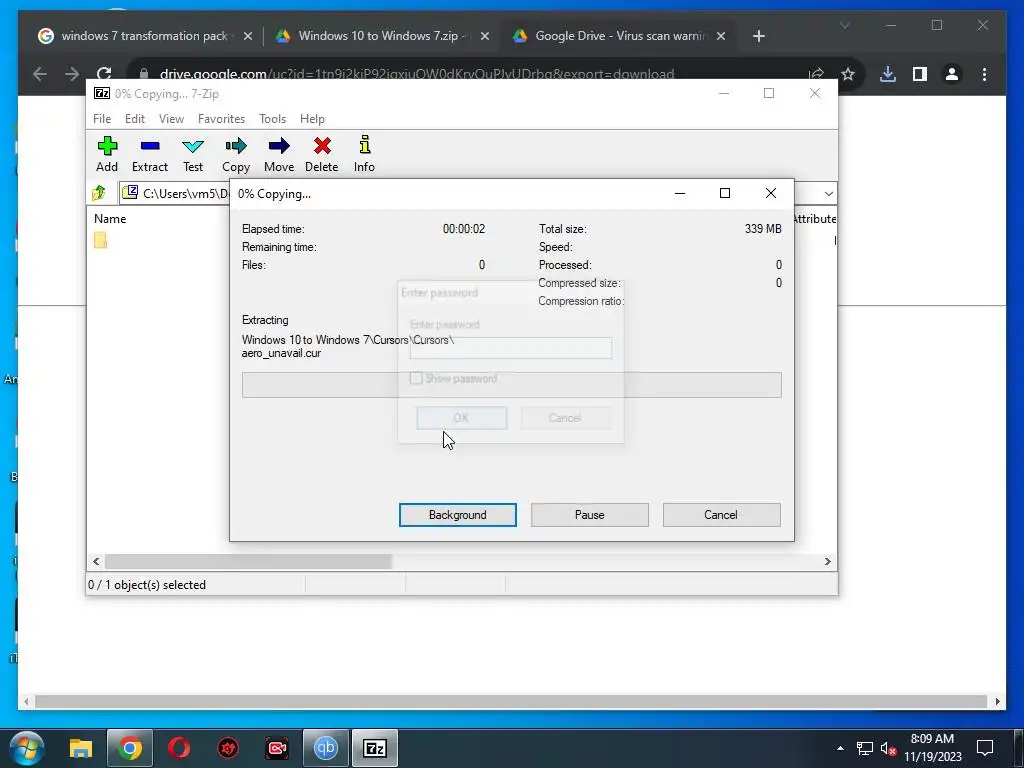Screen dimensions: 1024x768
Task: Open the notification center icon
Action: click(985, 748)
